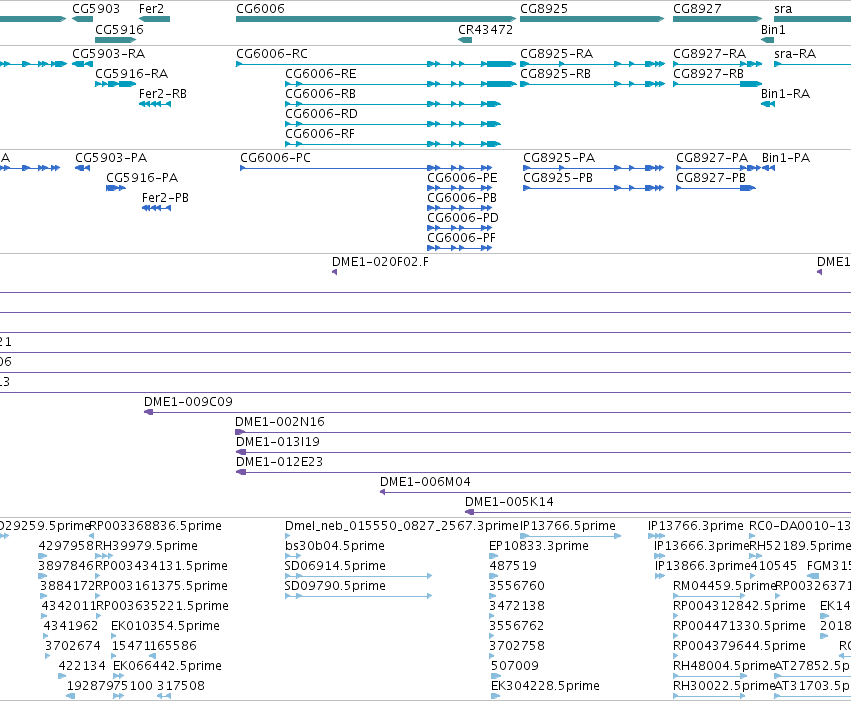
Task: Select the bs30b04.5prime EST glyph
Action: click(293, 556)
